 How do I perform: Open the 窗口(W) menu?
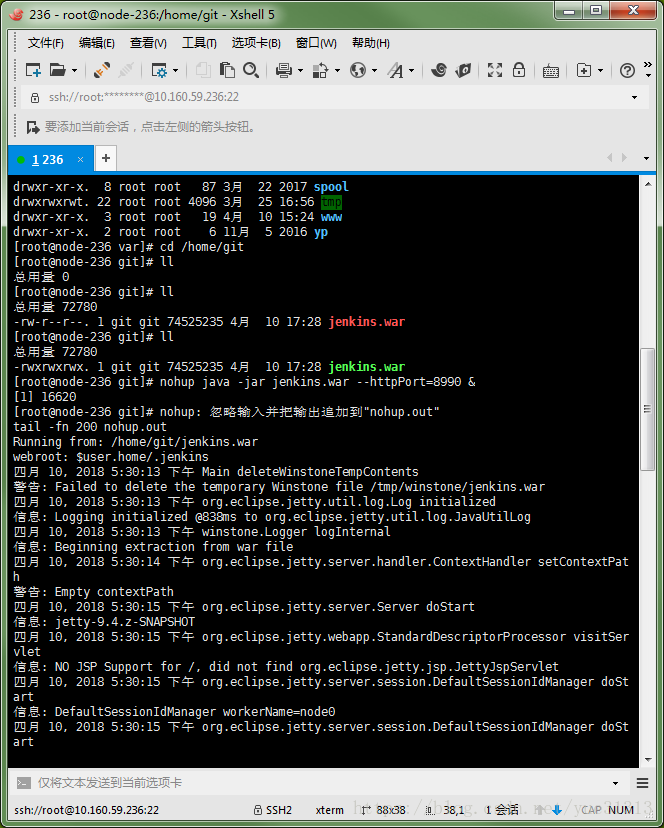click(316, 43)
